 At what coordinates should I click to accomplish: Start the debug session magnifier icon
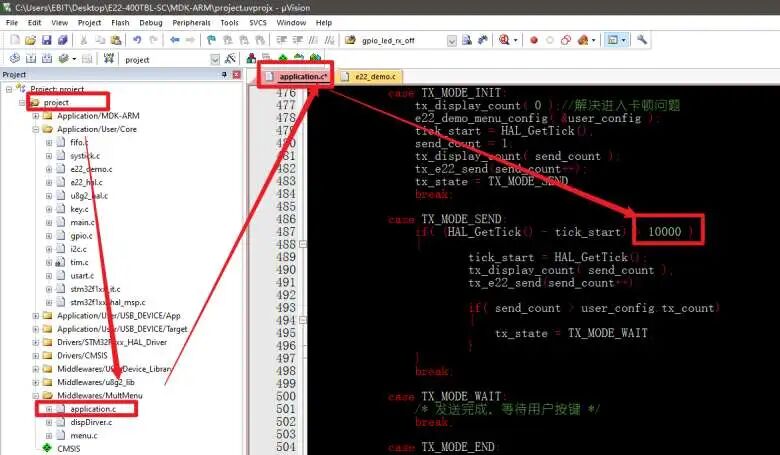click(503, 41)
